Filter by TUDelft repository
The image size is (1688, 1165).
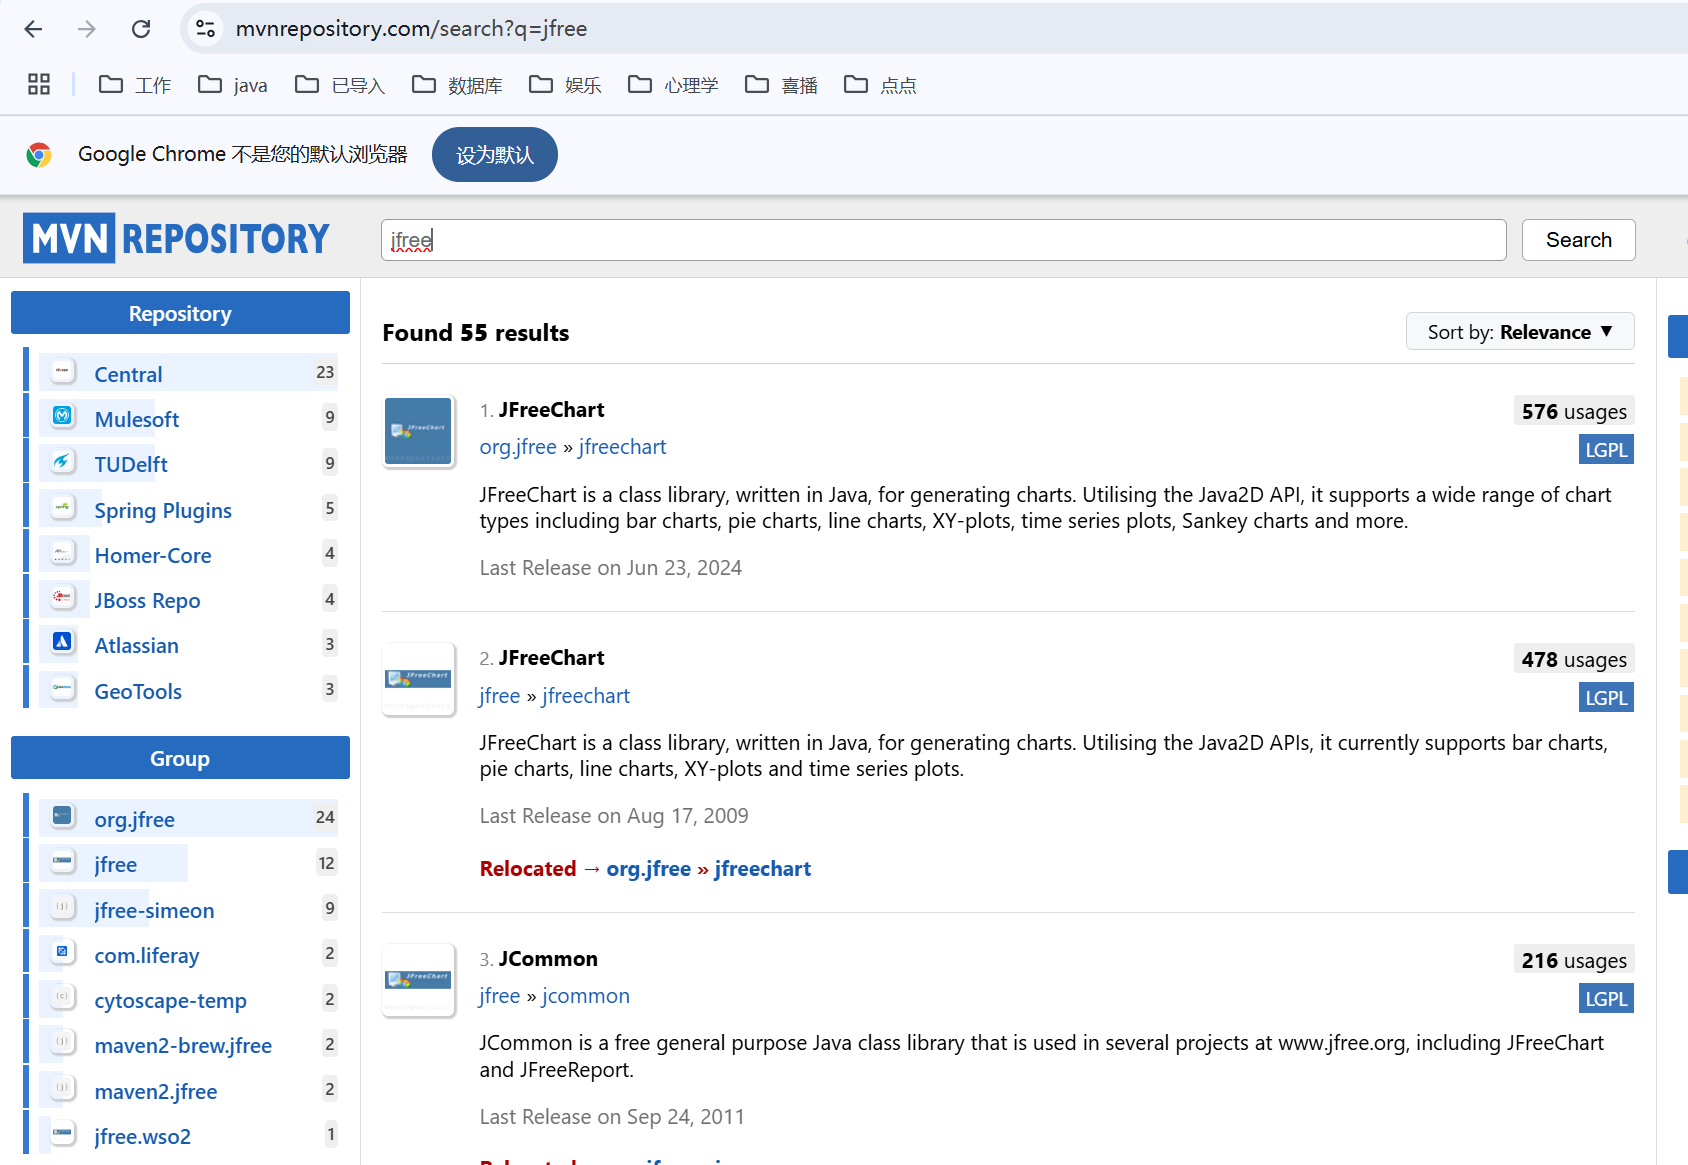coord(131,465)
